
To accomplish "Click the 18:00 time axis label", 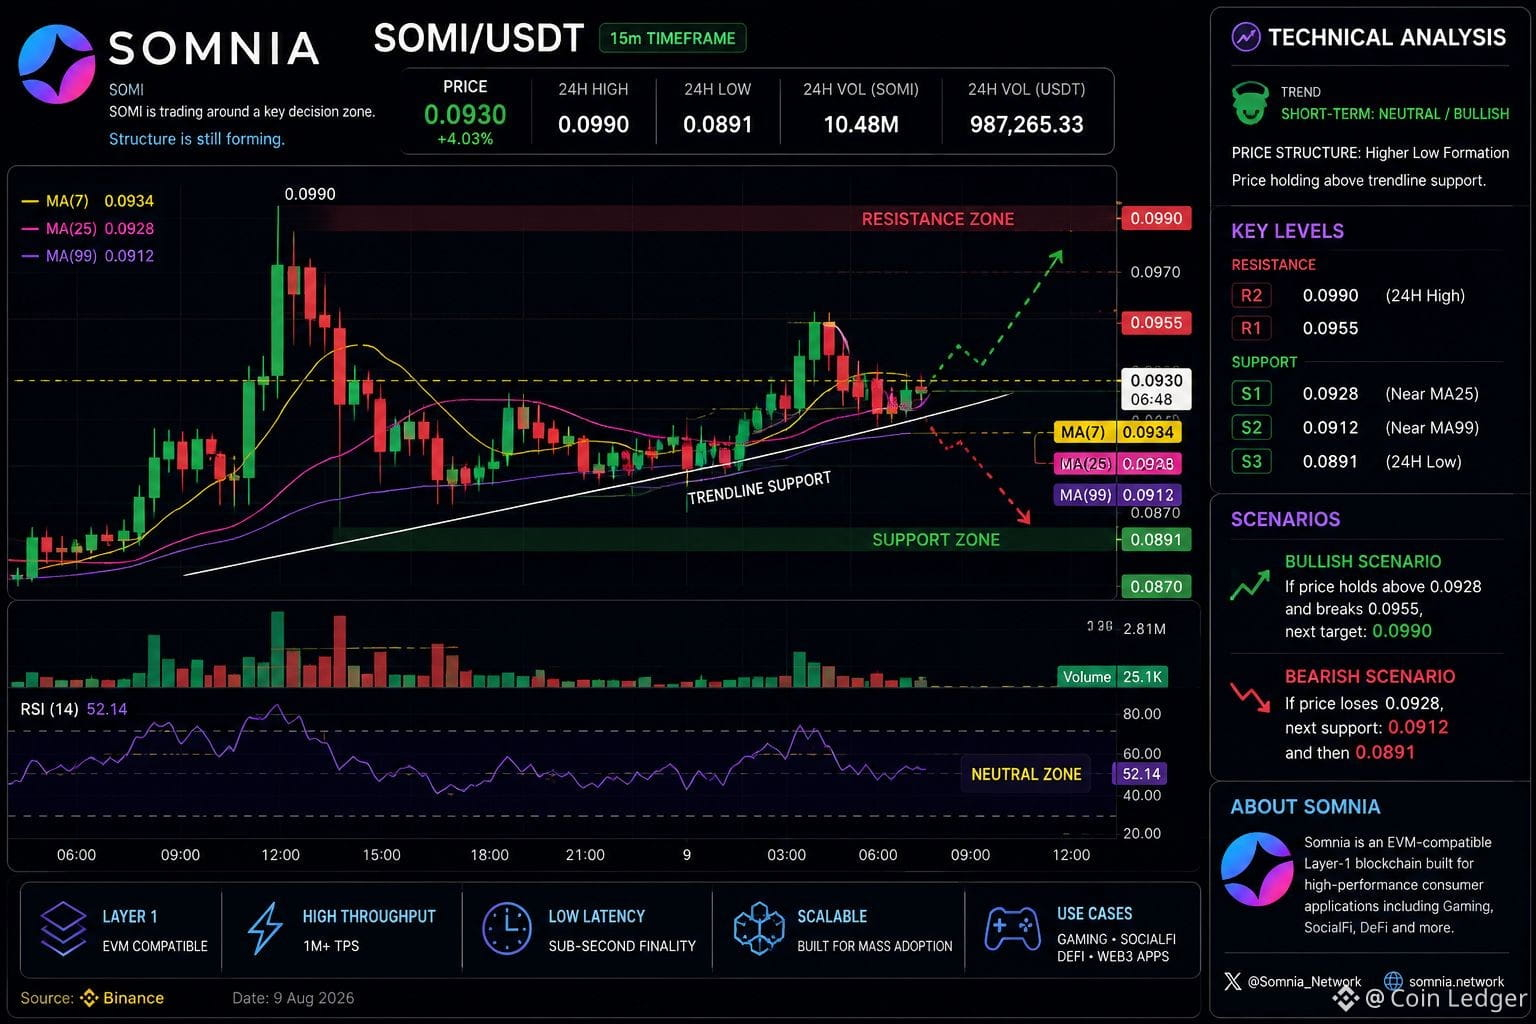I will coord(489,855).
